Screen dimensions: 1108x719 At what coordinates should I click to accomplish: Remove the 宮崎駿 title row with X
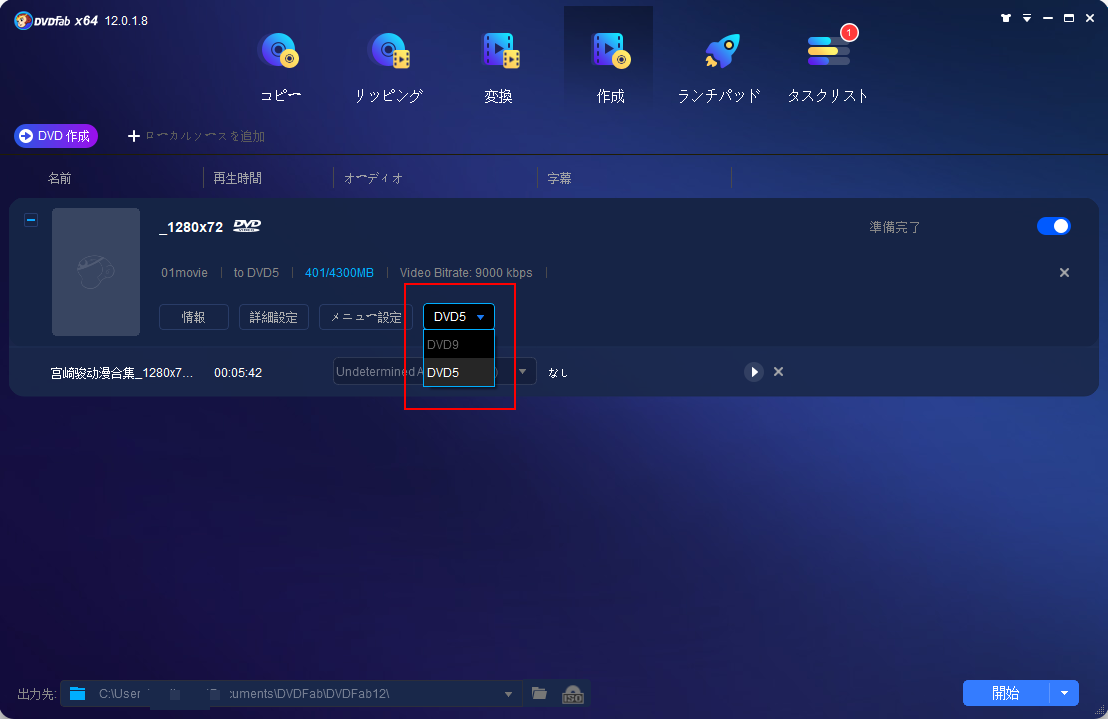pyautogui.click(x=779, y=372)
